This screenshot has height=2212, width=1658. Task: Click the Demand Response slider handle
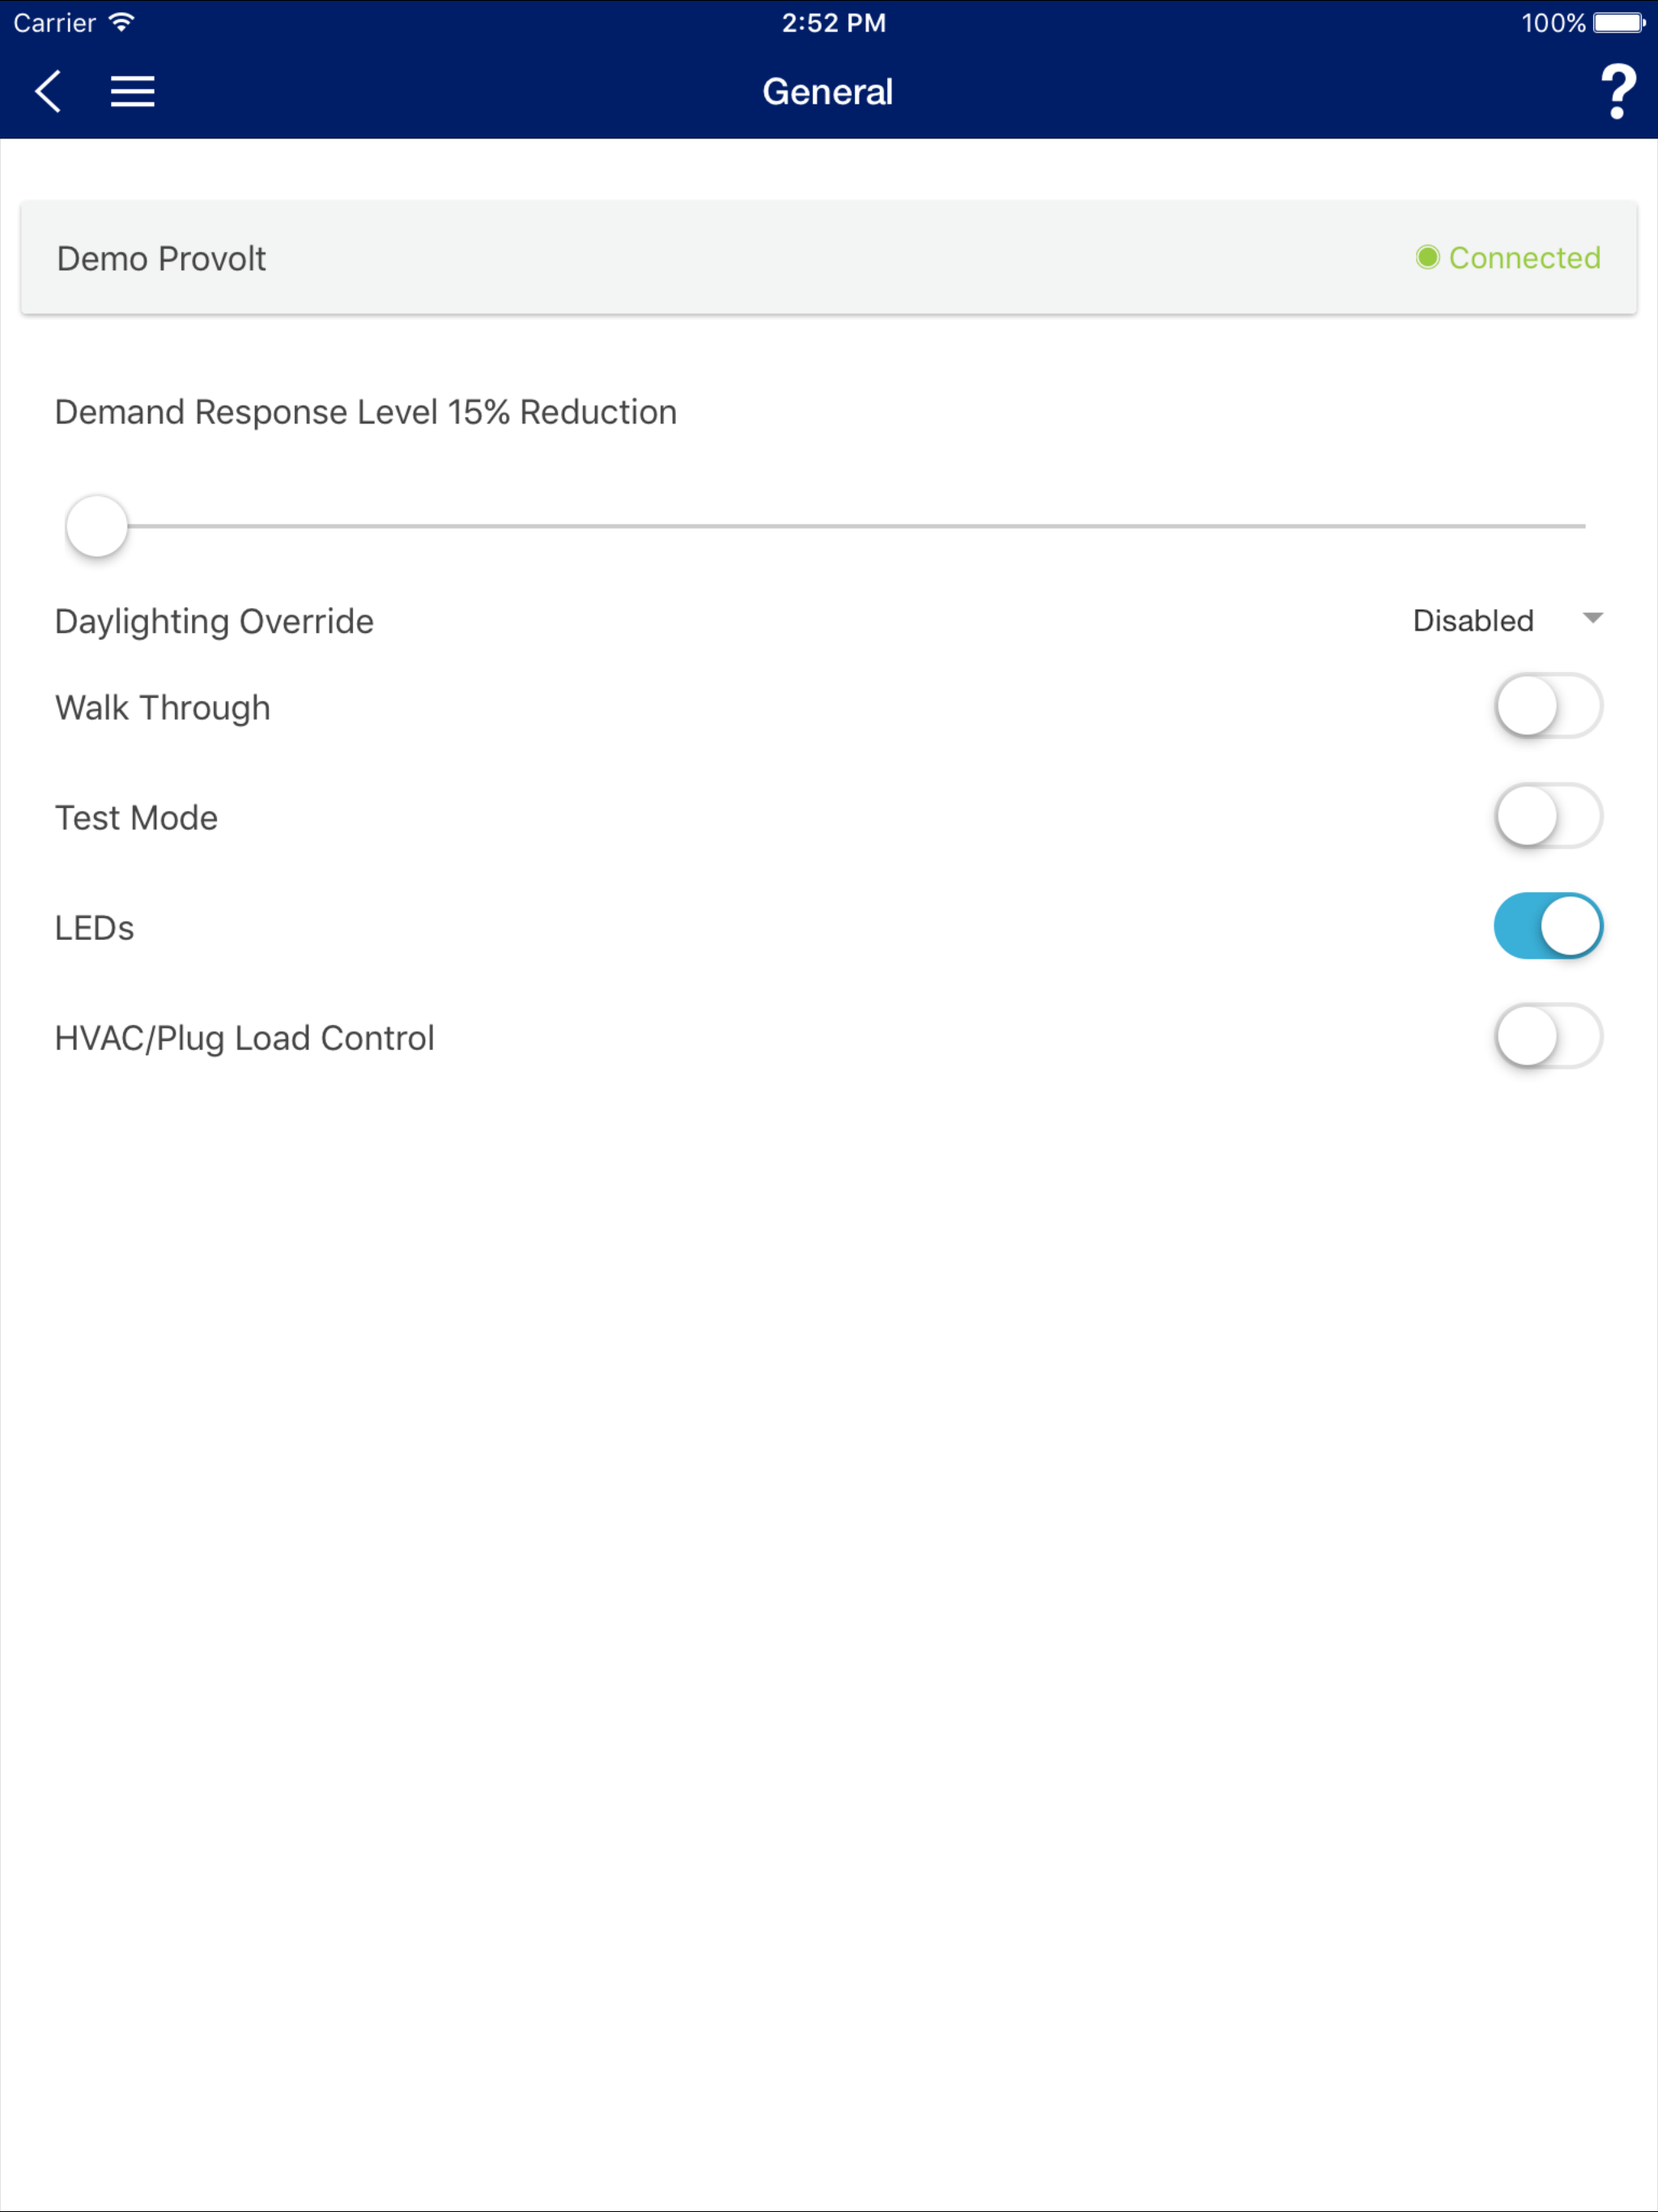(97, 526)
